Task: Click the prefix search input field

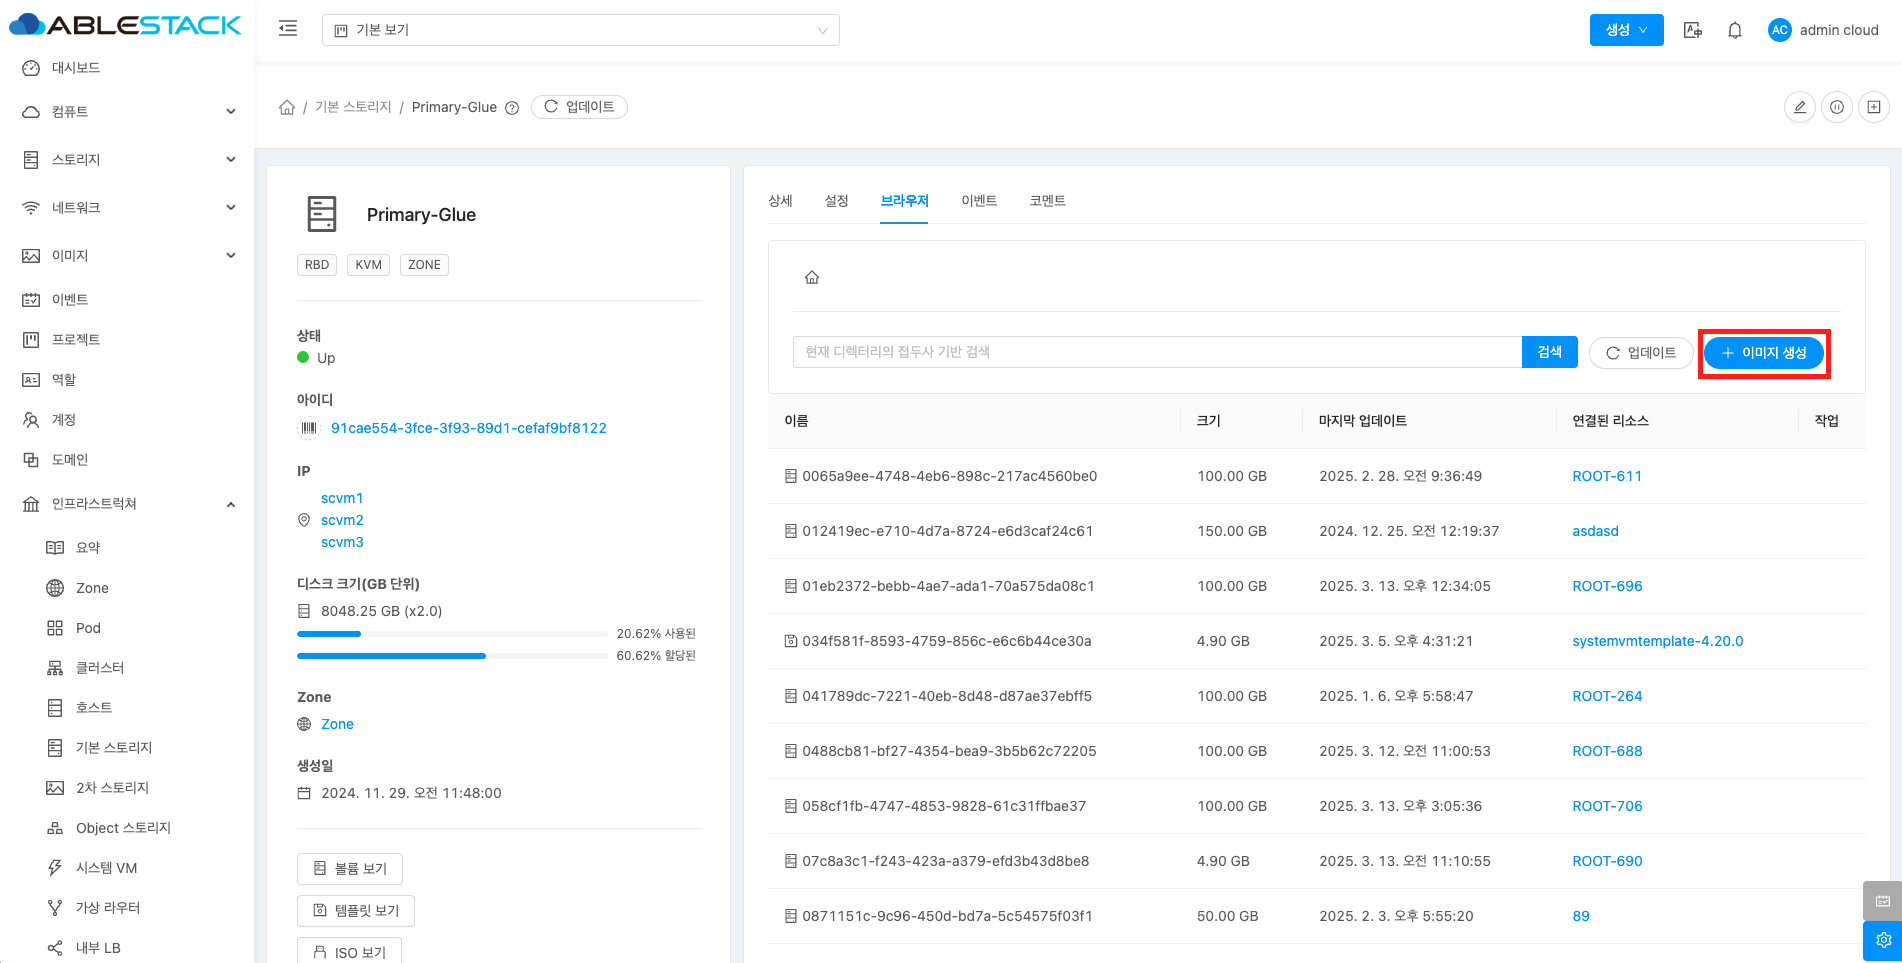Action: [1157, 352]
